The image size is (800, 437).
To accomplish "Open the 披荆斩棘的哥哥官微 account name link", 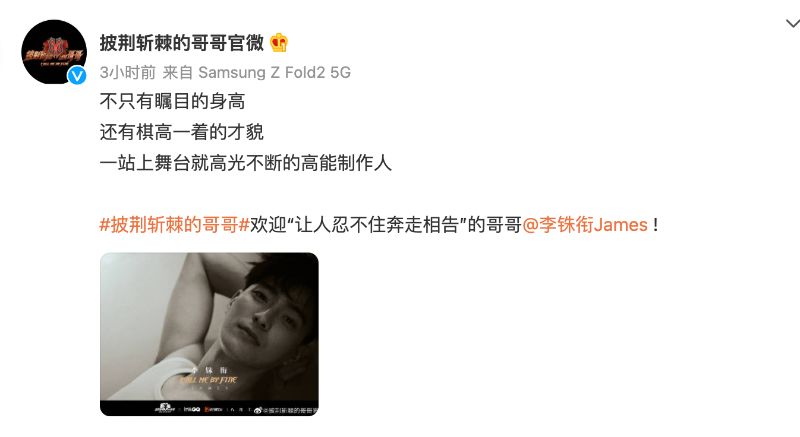I will (182, 42).
